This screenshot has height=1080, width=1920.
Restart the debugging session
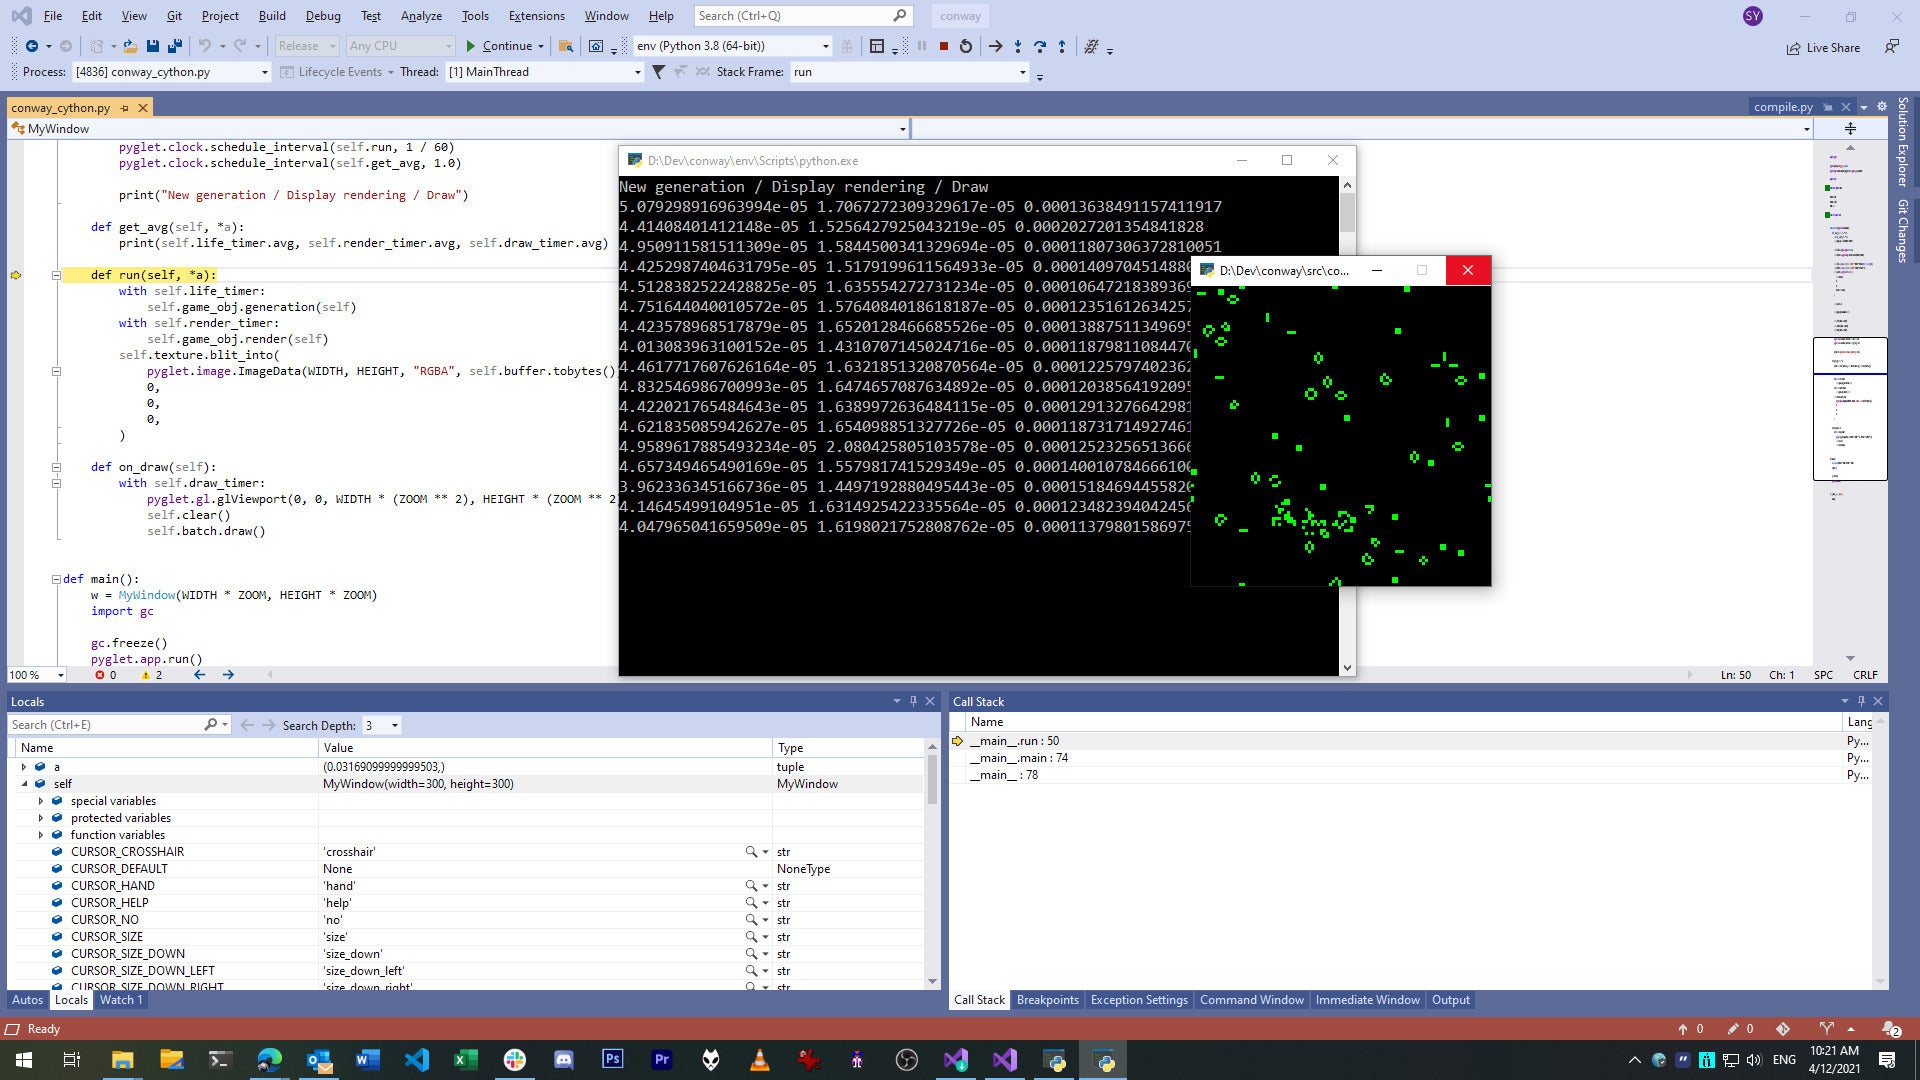[x=965, y=46]
